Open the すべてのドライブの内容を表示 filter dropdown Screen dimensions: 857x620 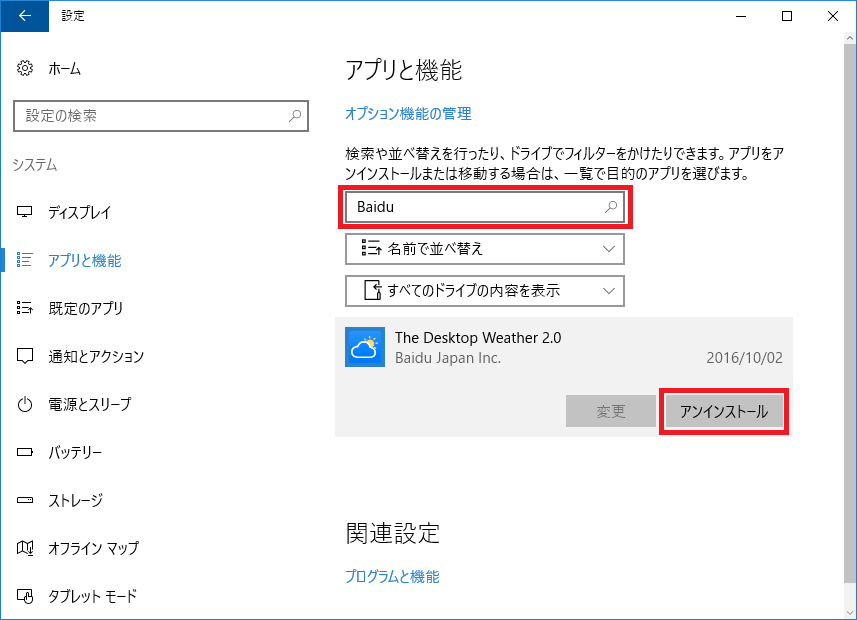(x=485, y=291)
